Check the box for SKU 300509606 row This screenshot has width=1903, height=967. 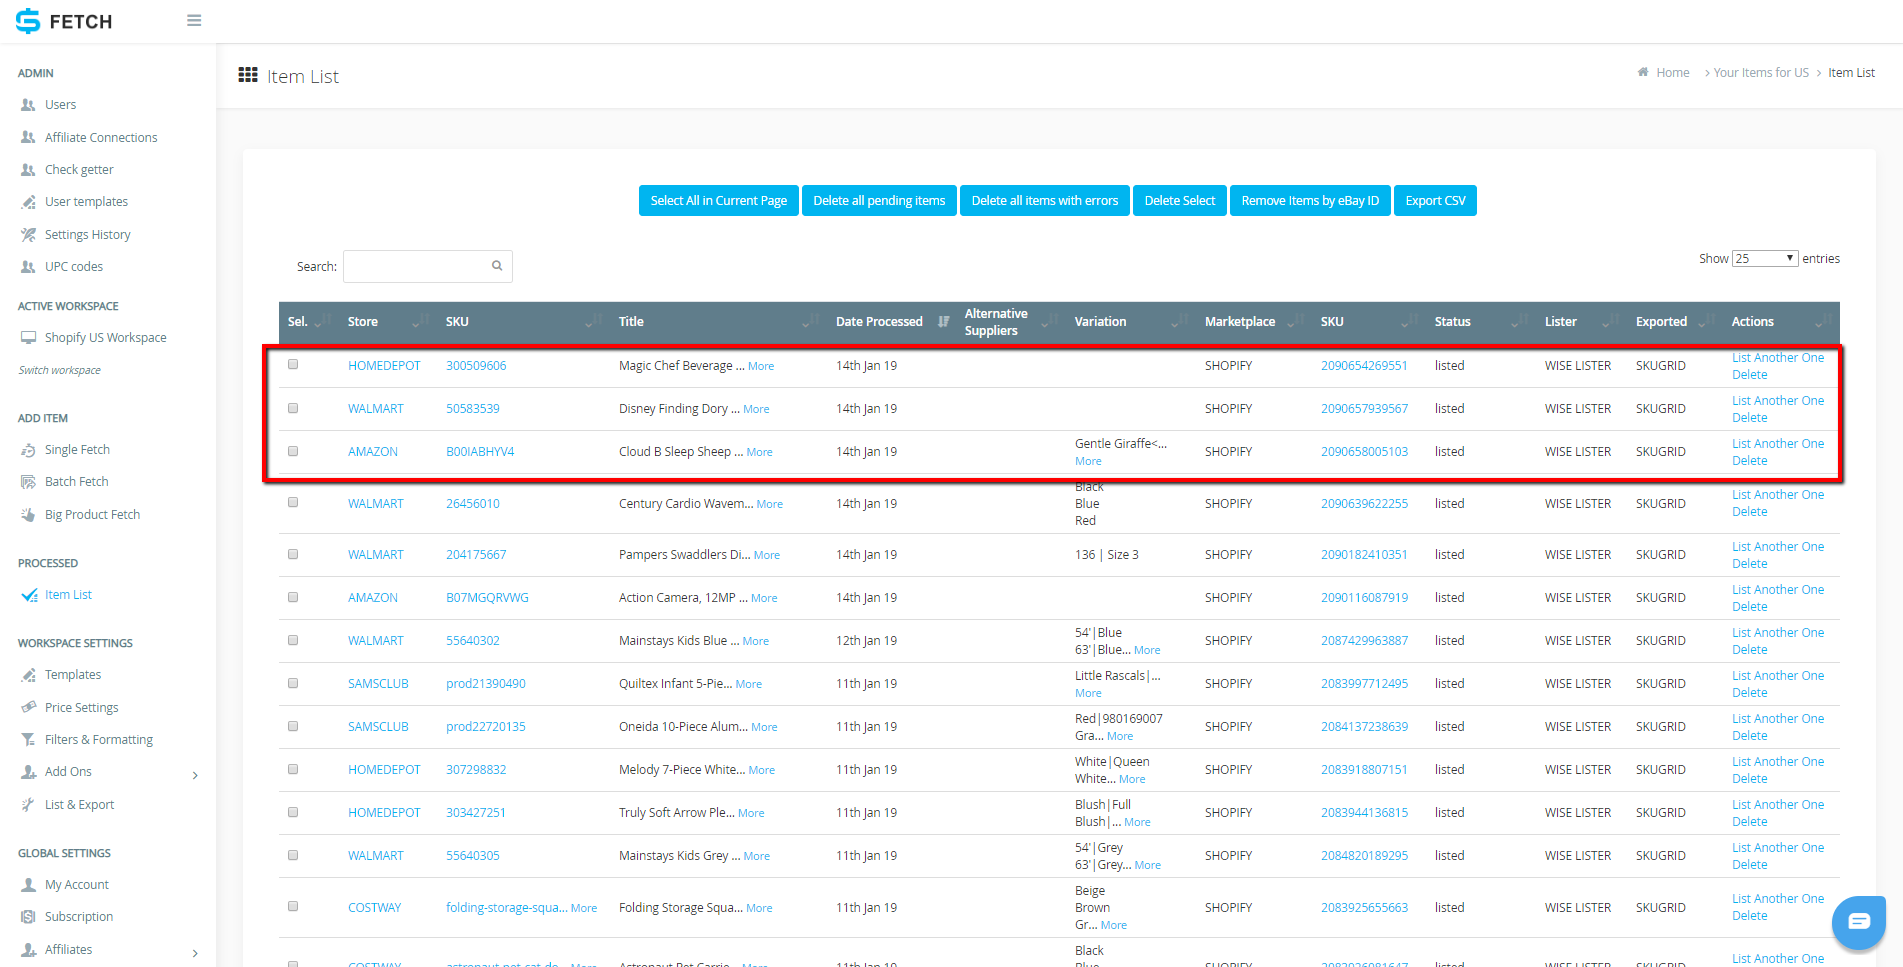(293, 364)
